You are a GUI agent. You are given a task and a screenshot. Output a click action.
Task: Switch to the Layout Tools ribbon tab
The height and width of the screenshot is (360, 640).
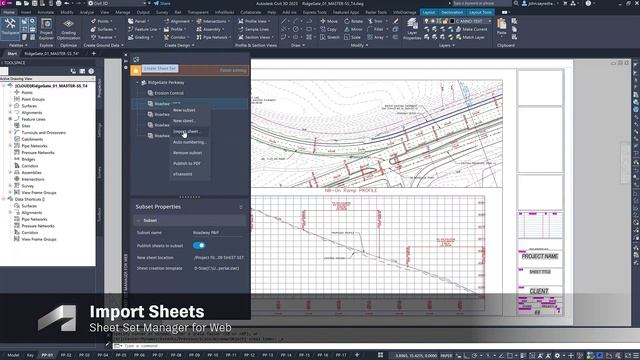point(480,12)
